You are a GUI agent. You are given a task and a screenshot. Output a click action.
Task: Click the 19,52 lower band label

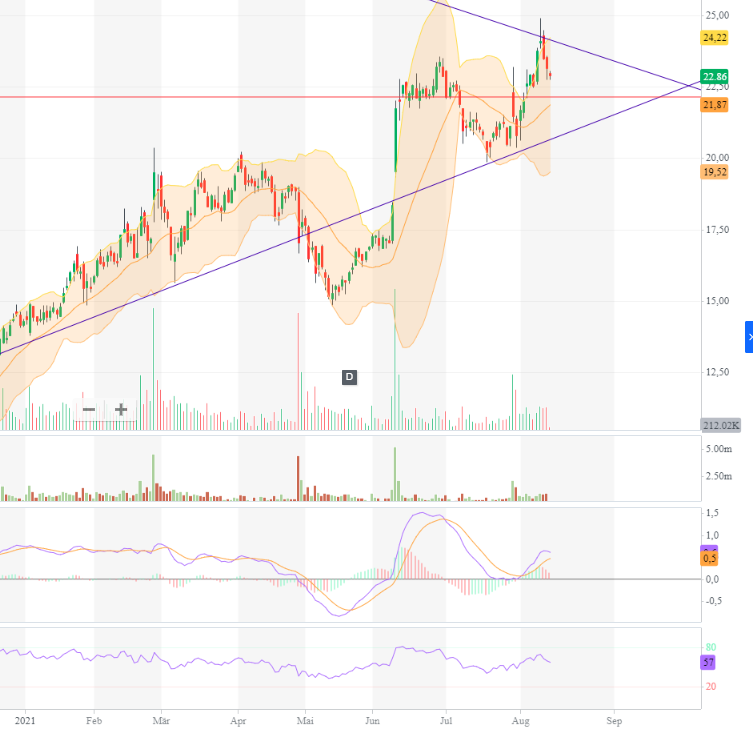(x=715, y=172)
